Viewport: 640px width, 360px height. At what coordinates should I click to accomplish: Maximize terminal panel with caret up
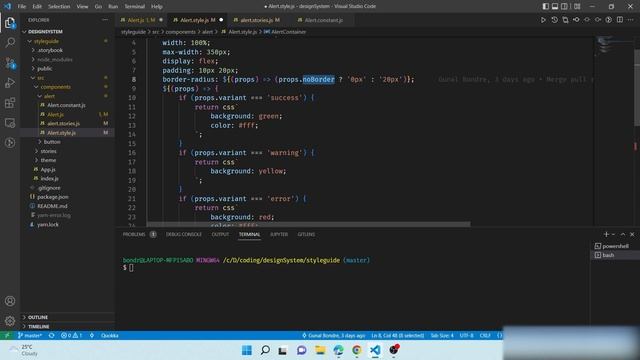pyautogui.click(x=623, y=234)
